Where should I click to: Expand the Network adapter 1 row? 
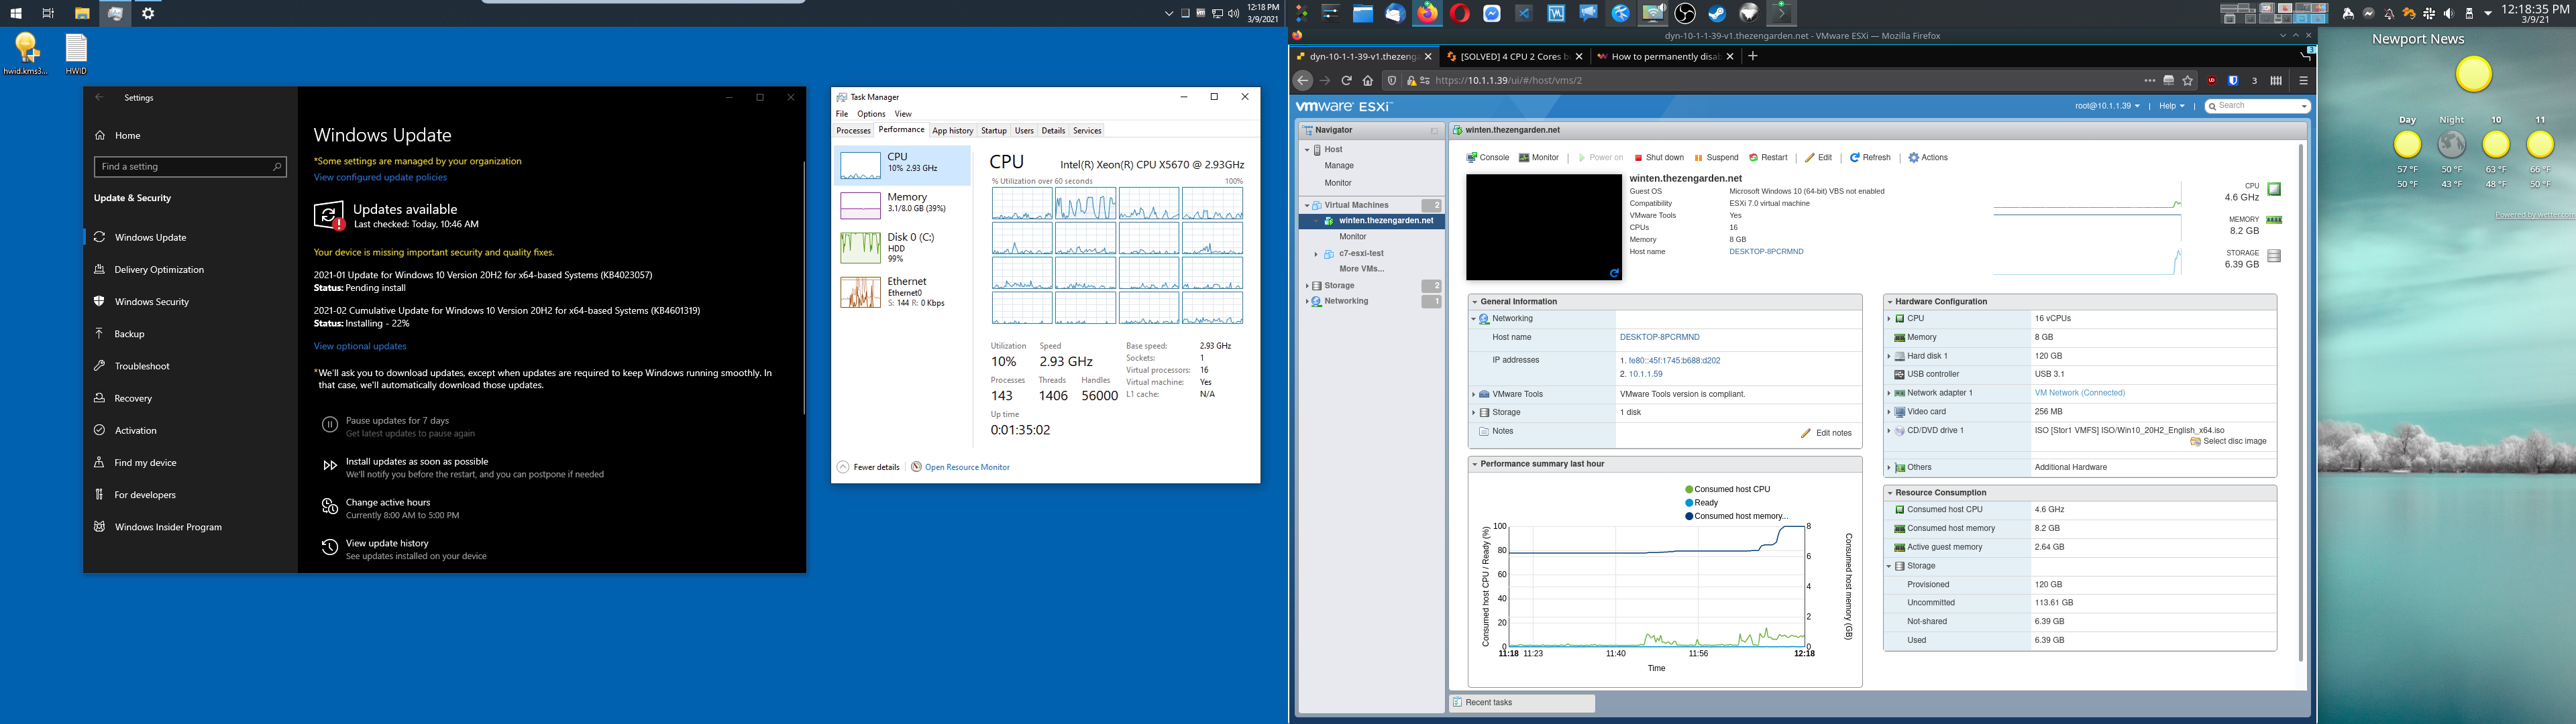[1889, 393]
